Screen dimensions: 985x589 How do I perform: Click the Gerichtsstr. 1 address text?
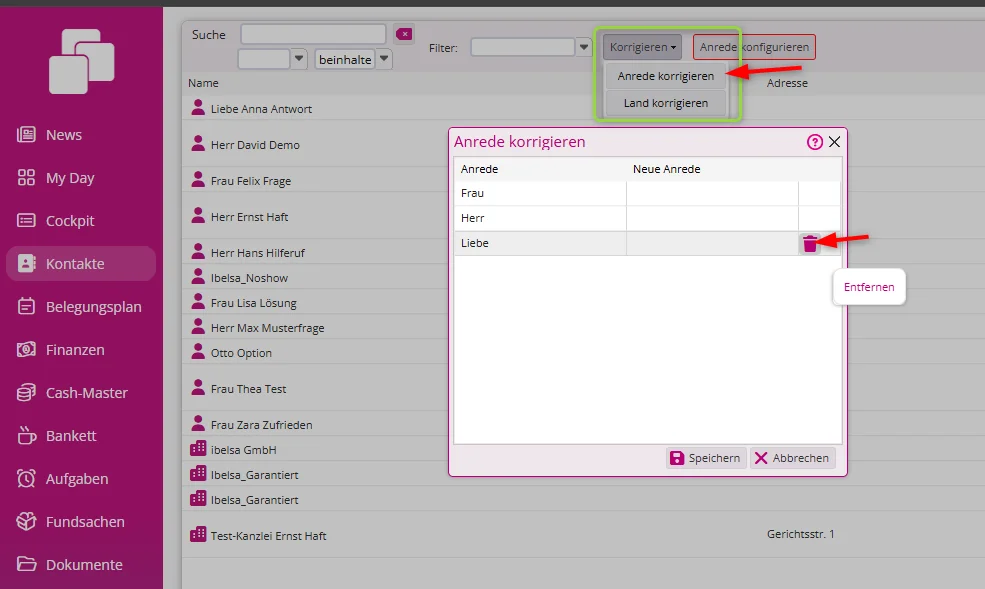click(800, 534)
